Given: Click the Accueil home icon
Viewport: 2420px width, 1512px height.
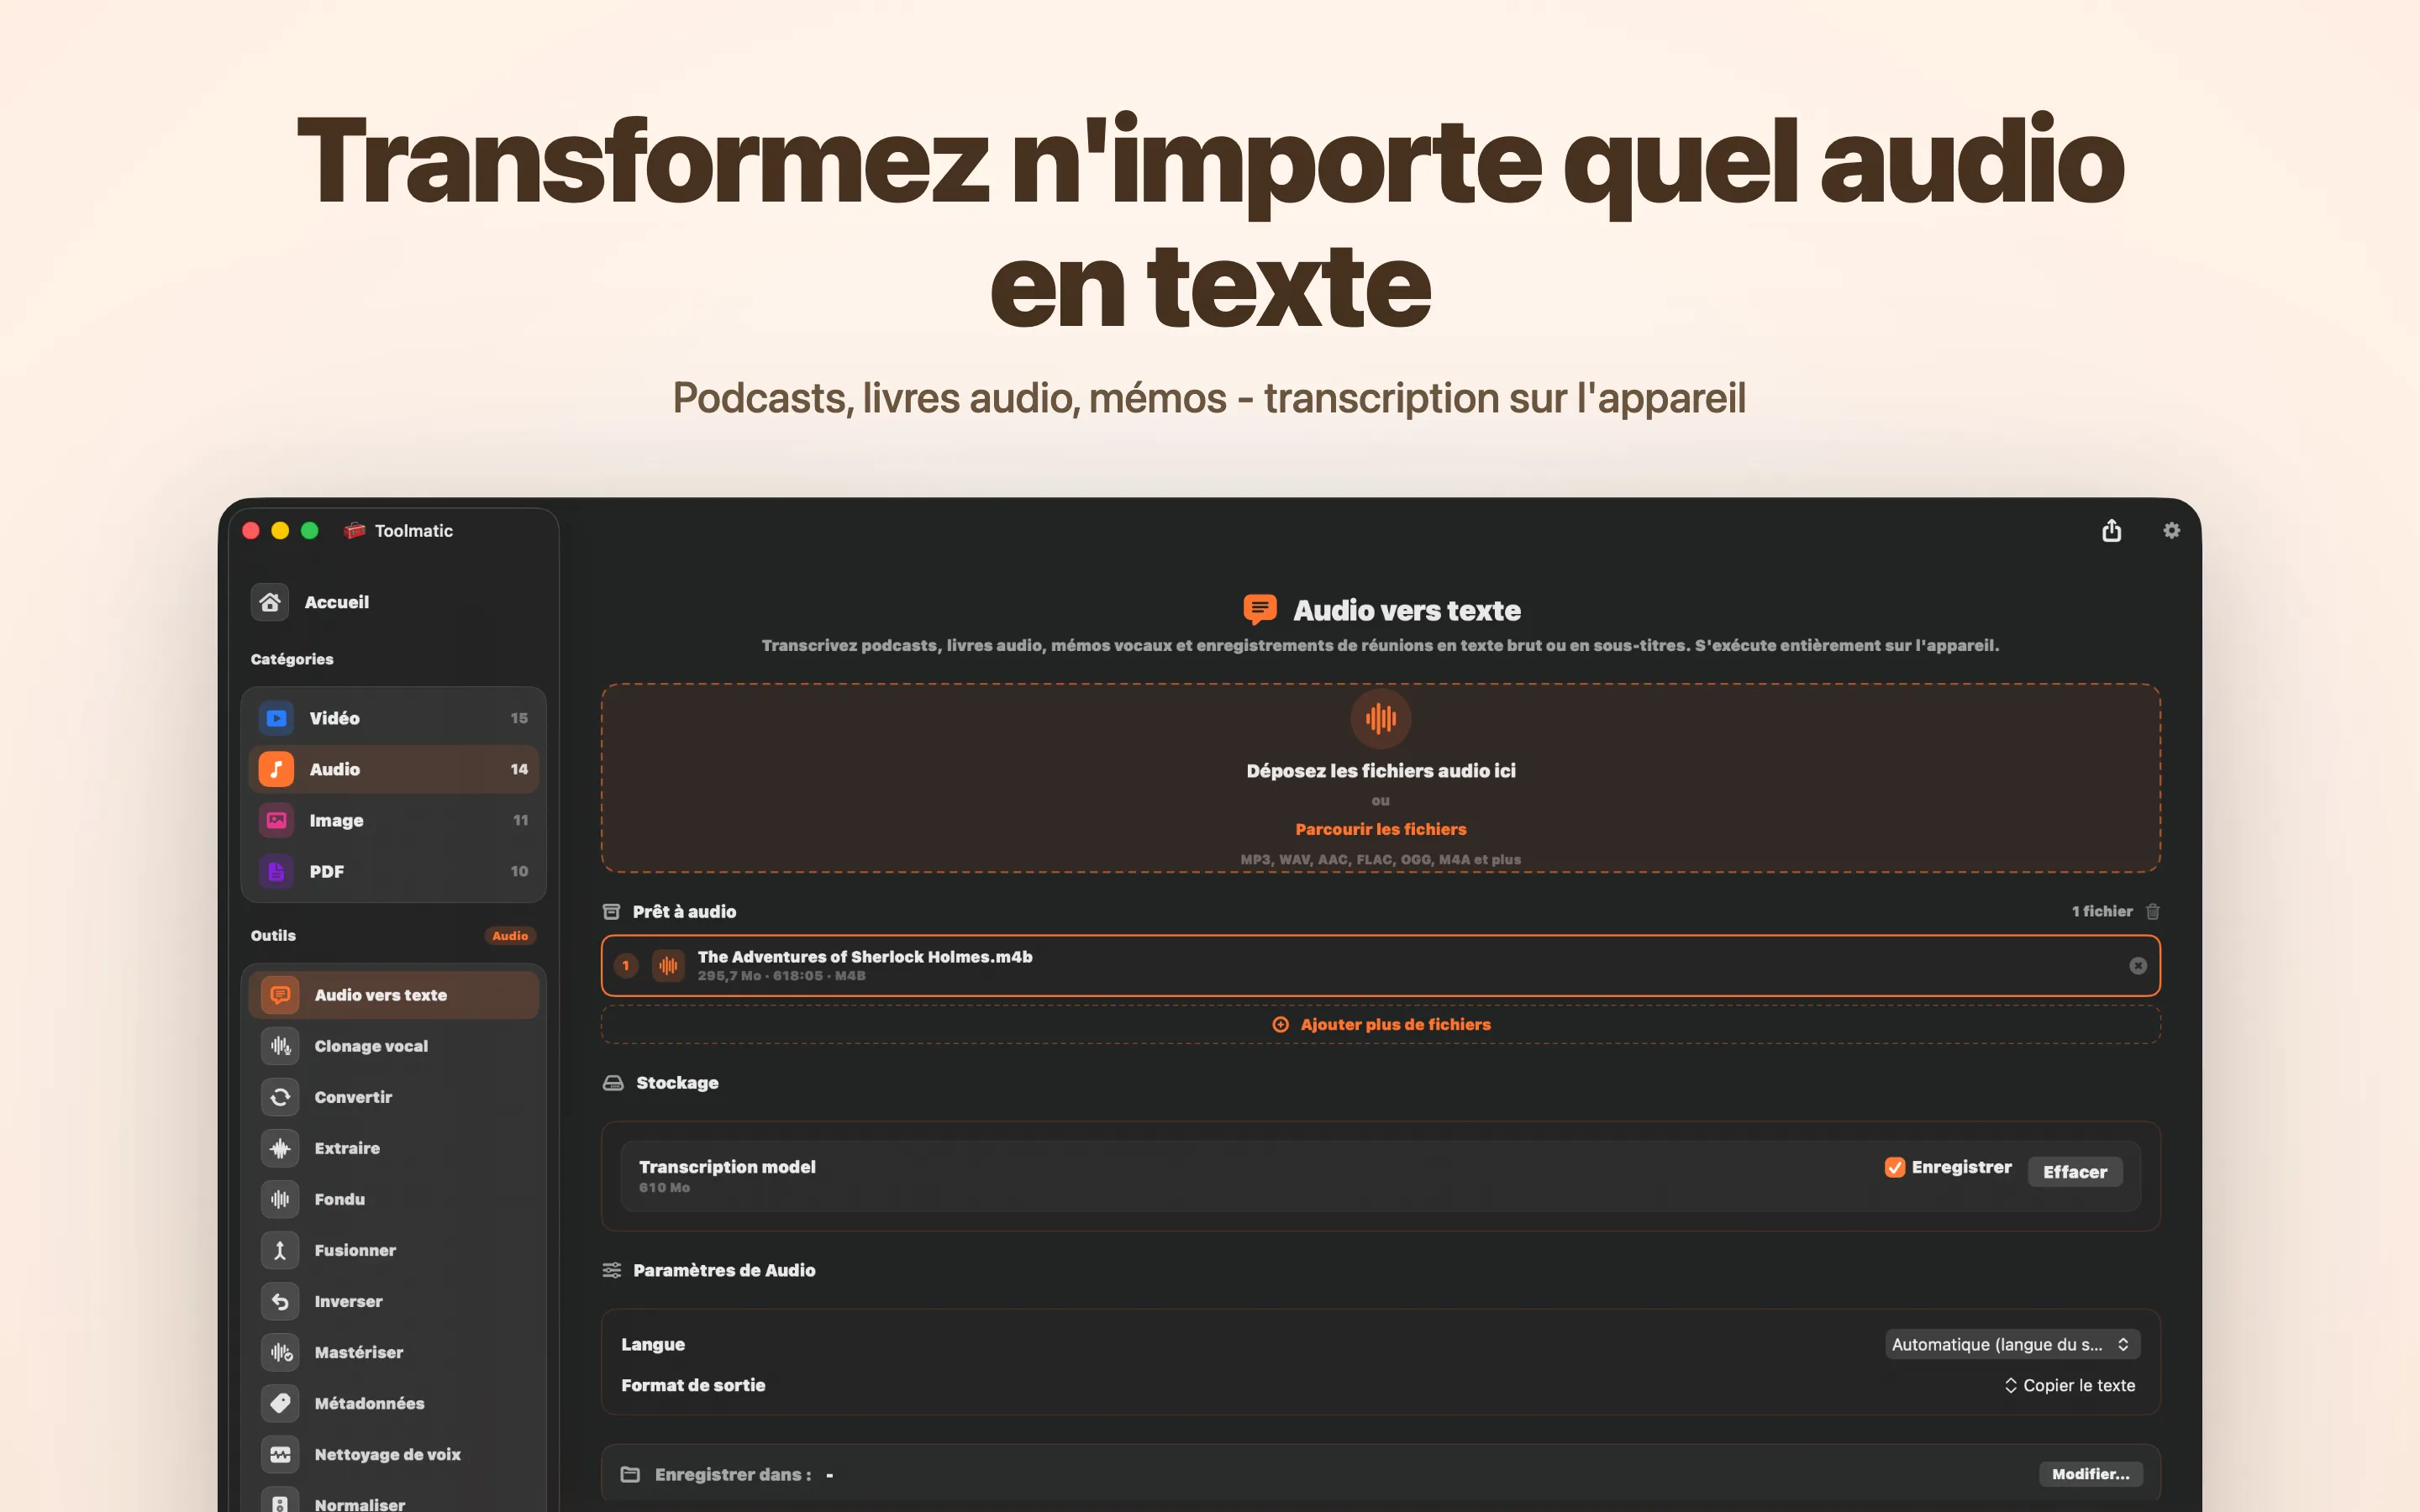Looking at the screenshot, I should coord(270,602).
